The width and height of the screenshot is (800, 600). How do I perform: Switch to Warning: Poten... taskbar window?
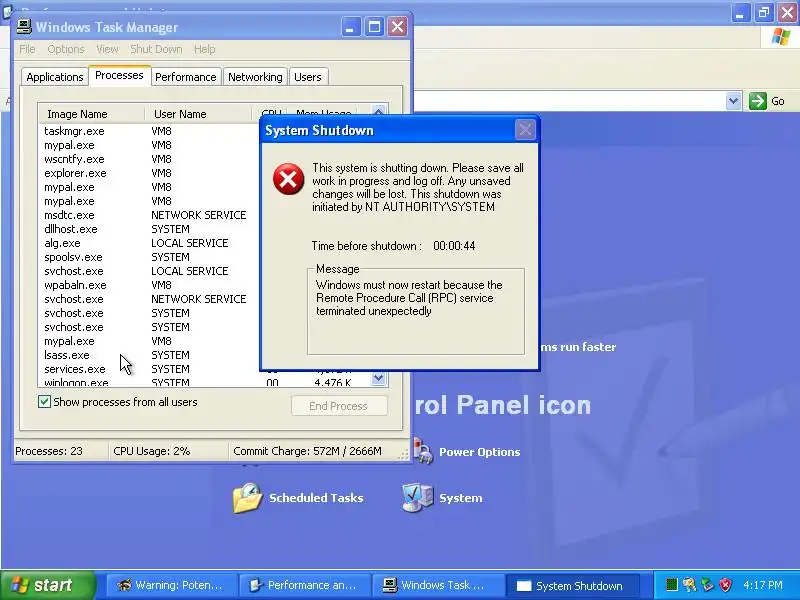[x=171, y=585]
